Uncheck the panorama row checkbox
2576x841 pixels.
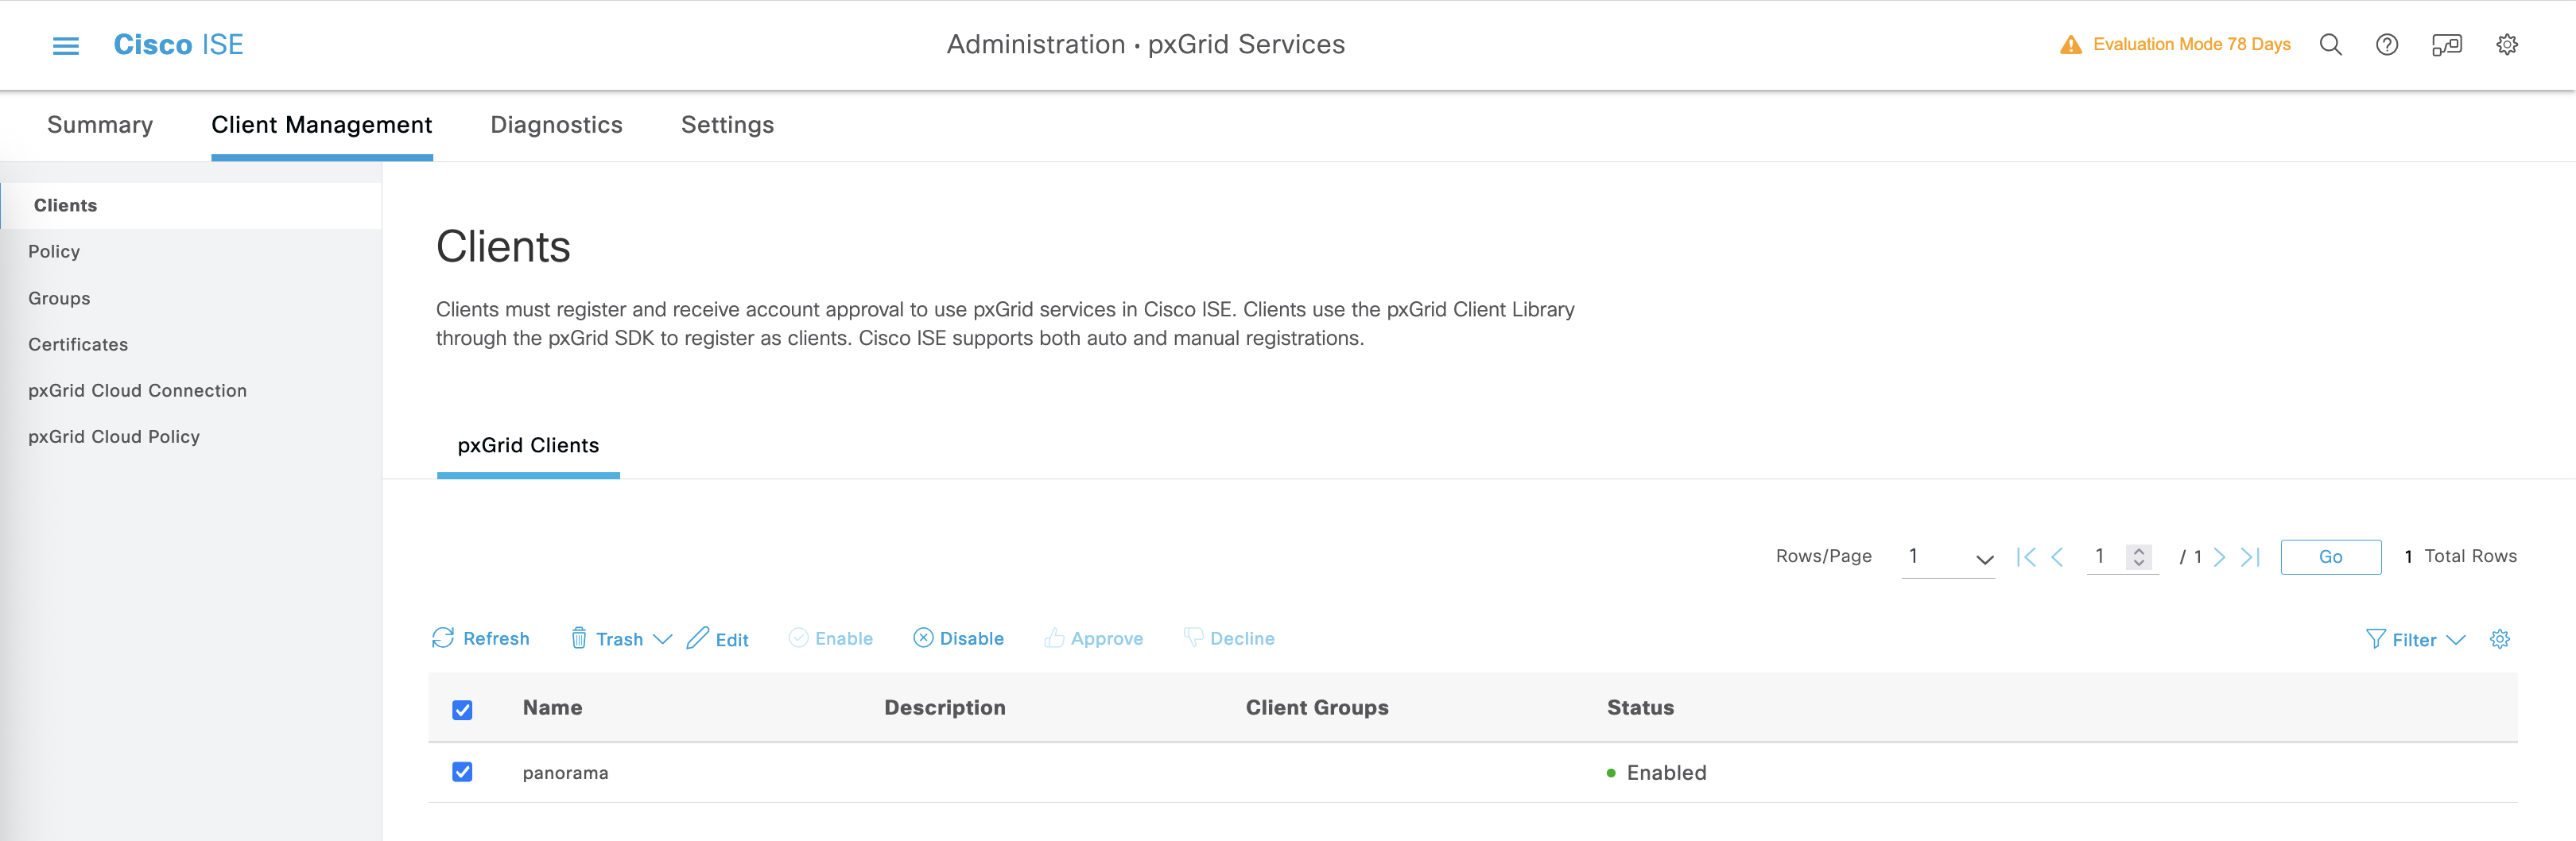462,772
